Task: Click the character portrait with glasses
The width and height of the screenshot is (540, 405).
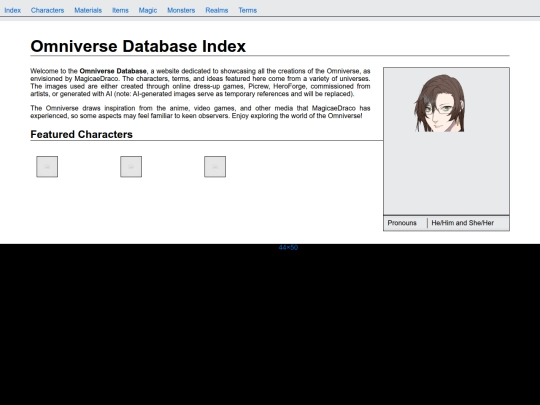Action: tap(440, 103)
